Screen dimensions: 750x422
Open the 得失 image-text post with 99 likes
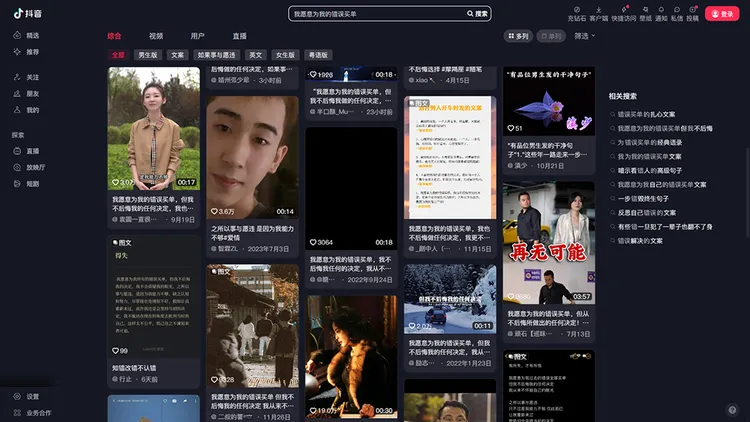(x=154, y=297)
